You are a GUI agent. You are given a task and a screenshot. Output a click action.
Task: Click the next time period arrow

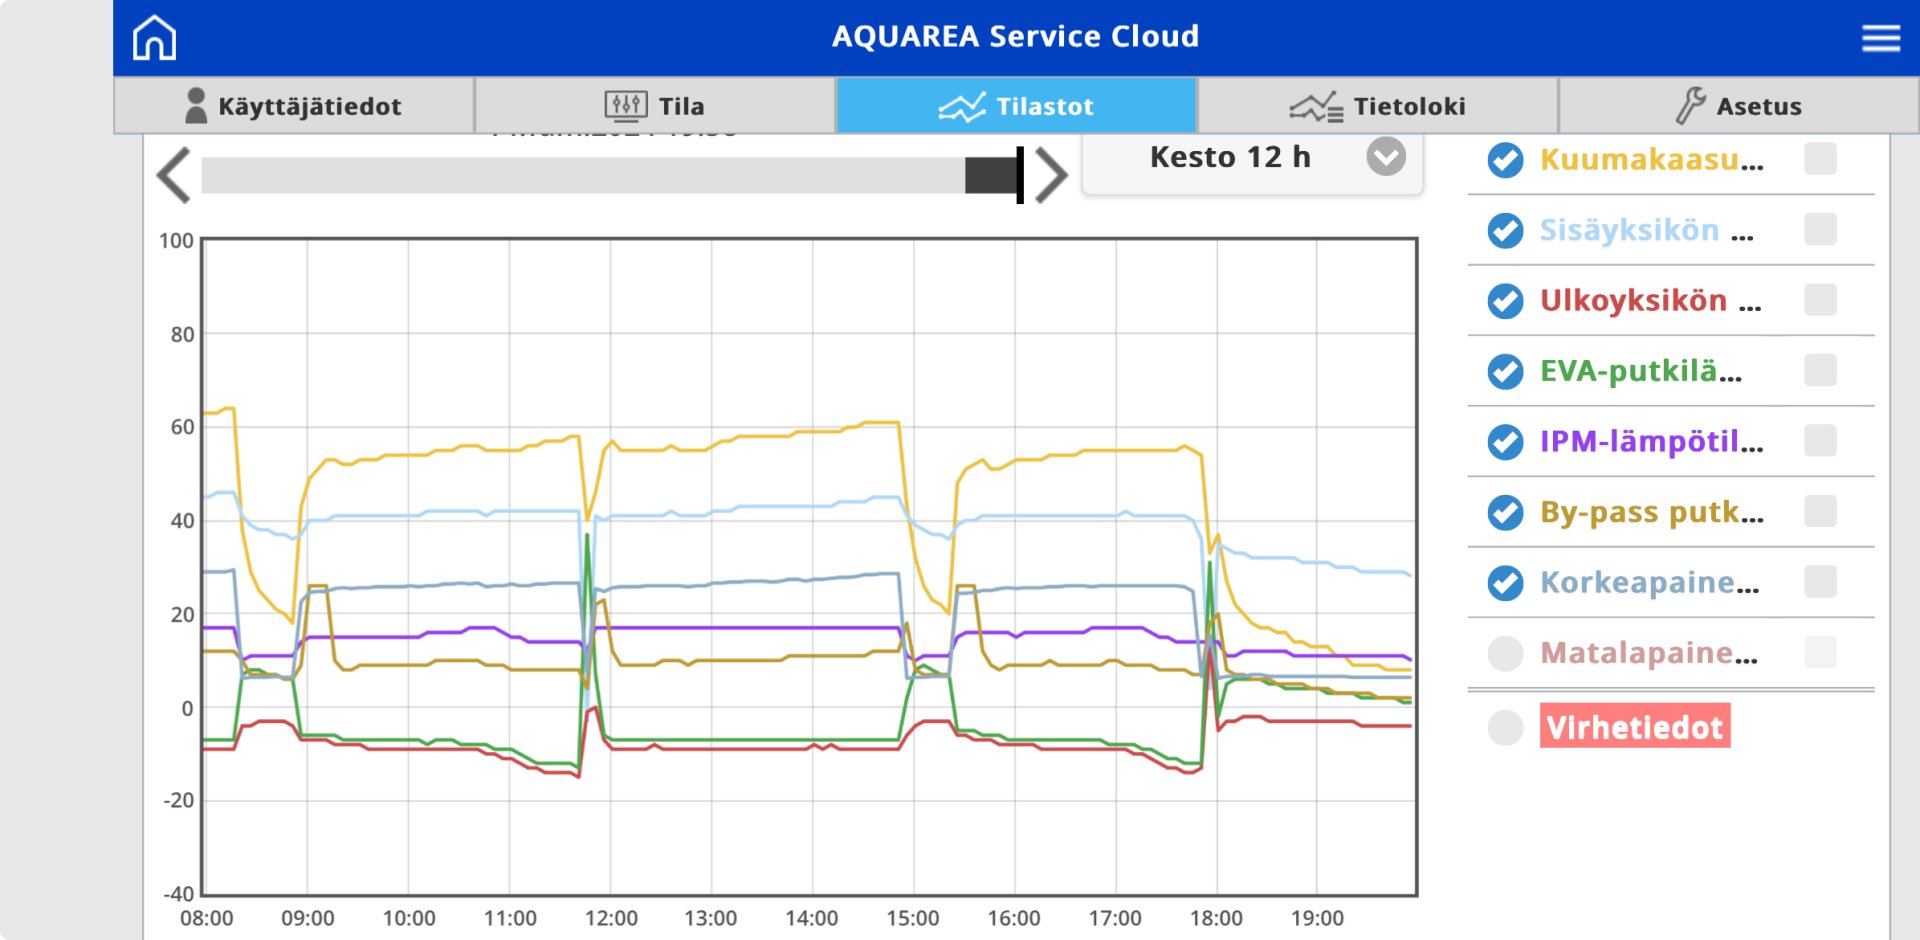(1051, 176)
